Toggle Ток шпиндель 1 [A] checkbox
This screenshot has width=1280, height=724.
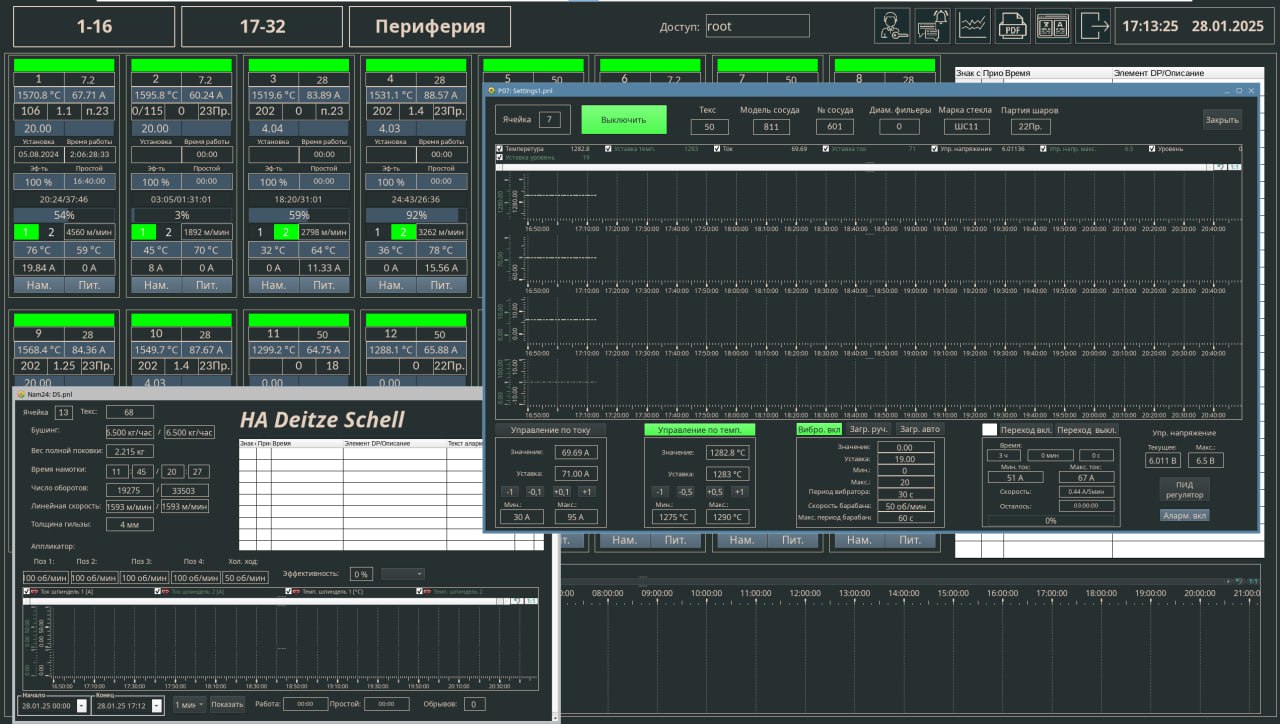click(27, 592)
